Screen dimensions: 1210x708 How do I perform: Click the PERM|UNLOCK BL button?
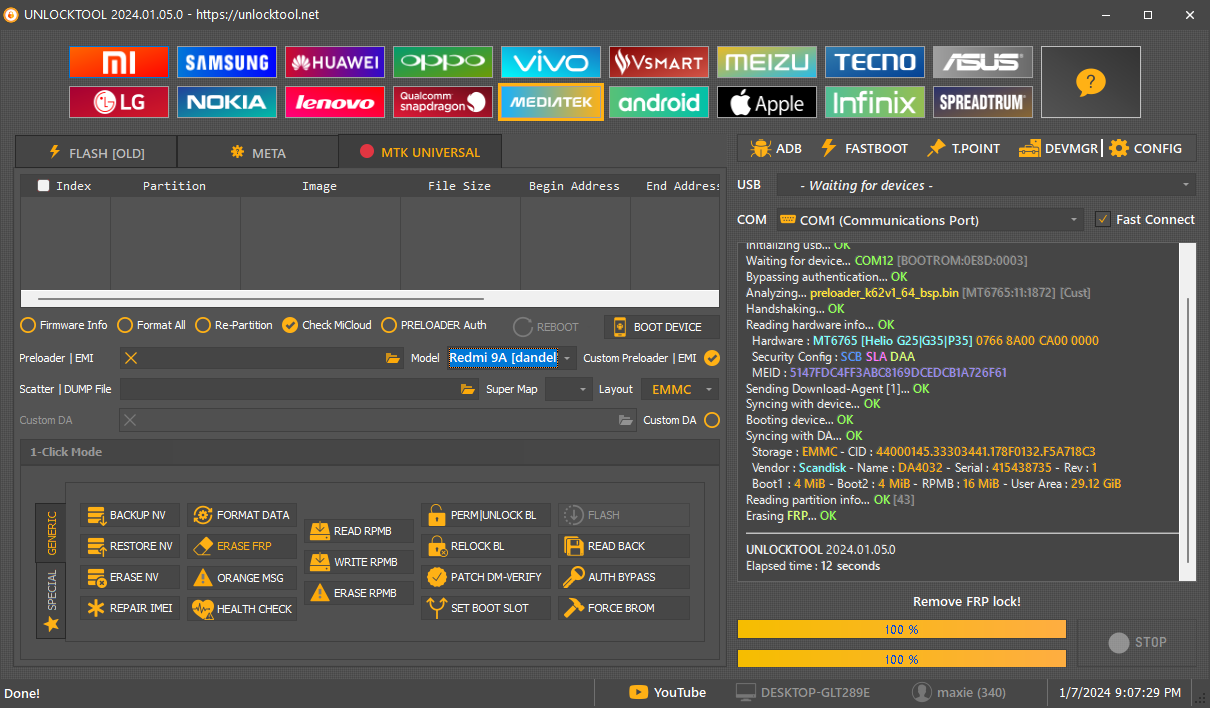click(x=486, y=515)
